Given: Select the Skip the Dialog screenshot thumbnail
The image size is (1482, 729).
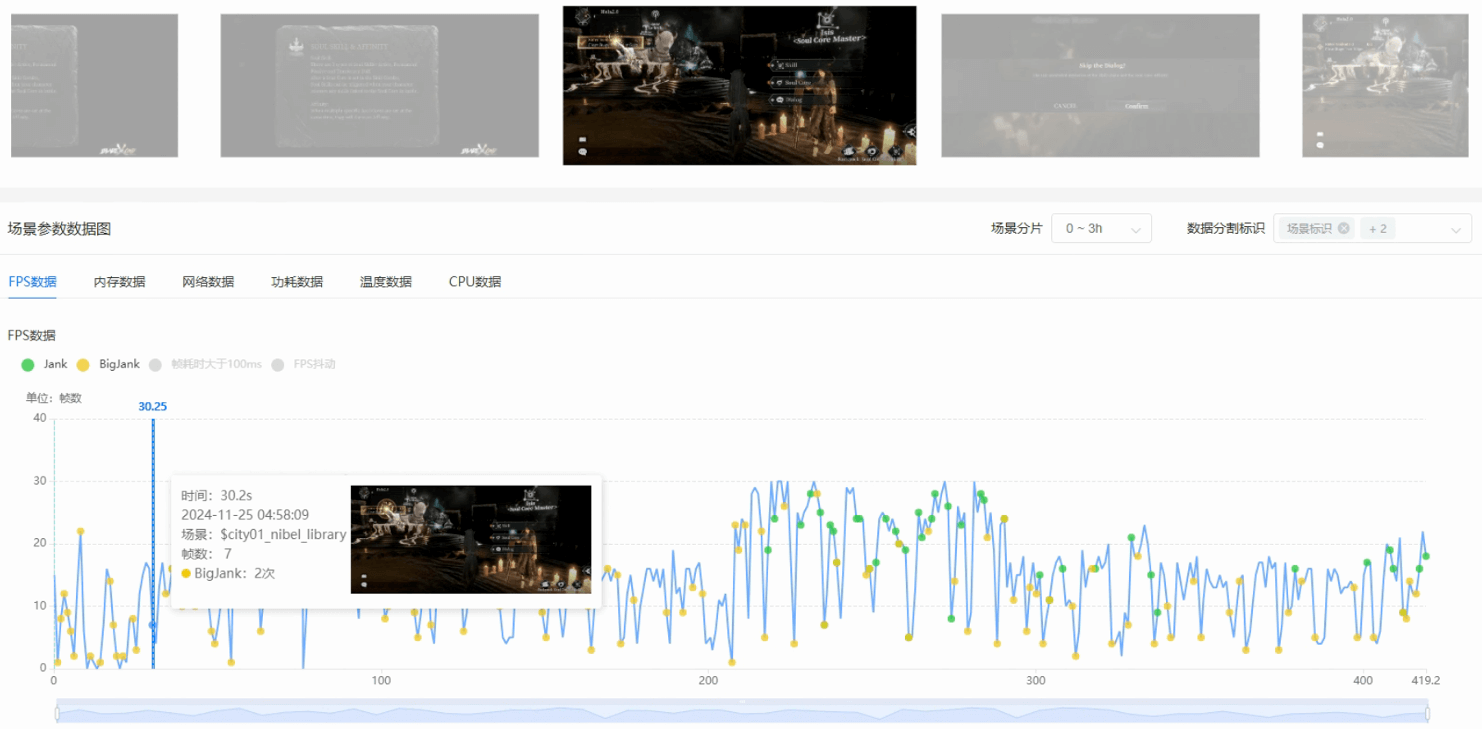Looking at the screenshot, I should pos(1100,85).
